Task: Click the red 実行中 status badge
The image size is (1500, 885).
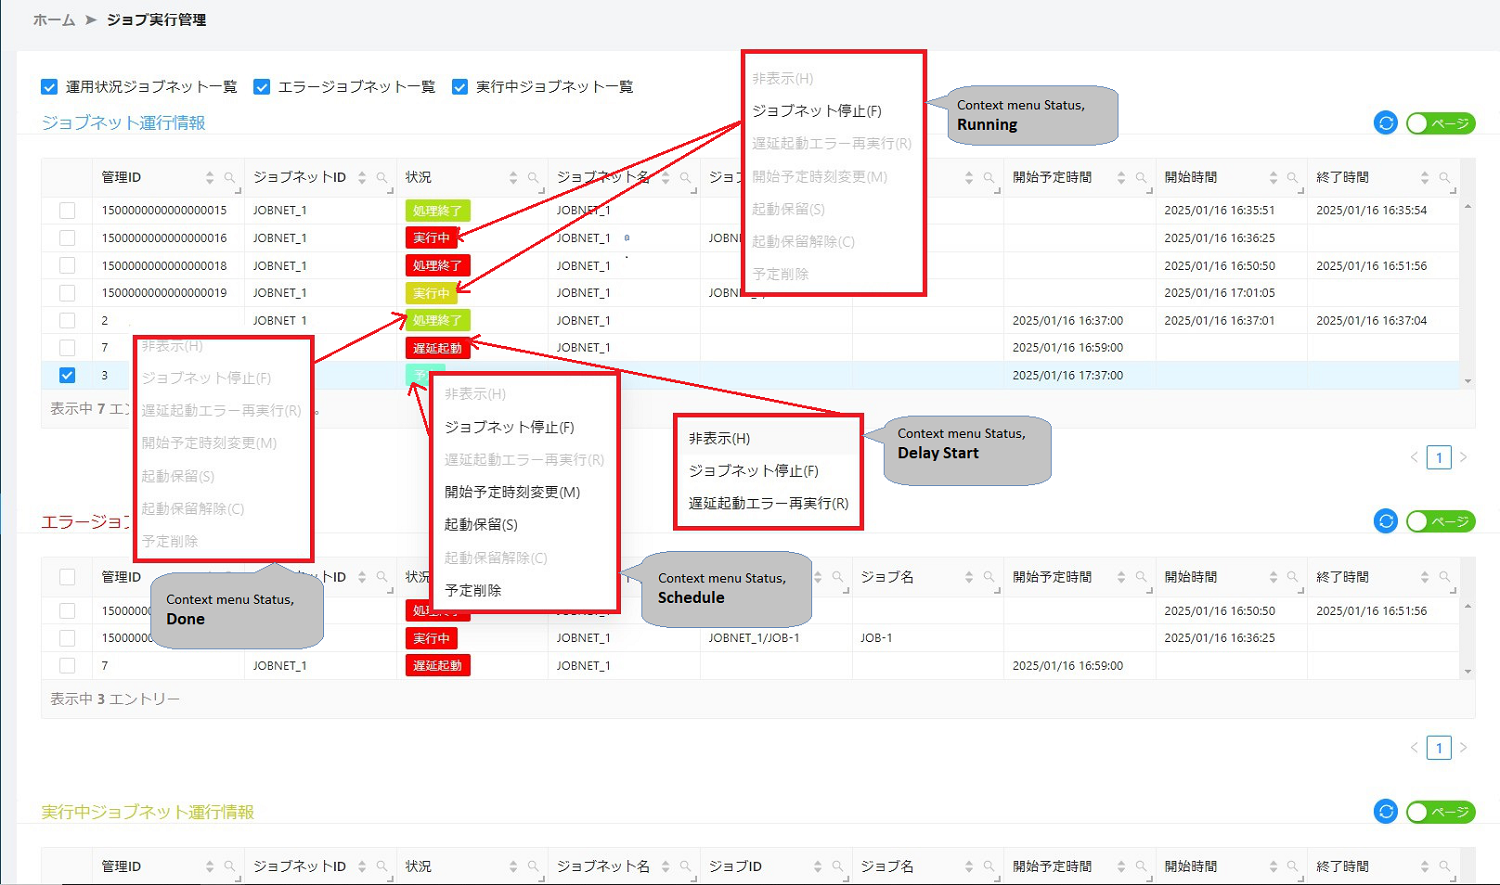Action: coord(431,237)
